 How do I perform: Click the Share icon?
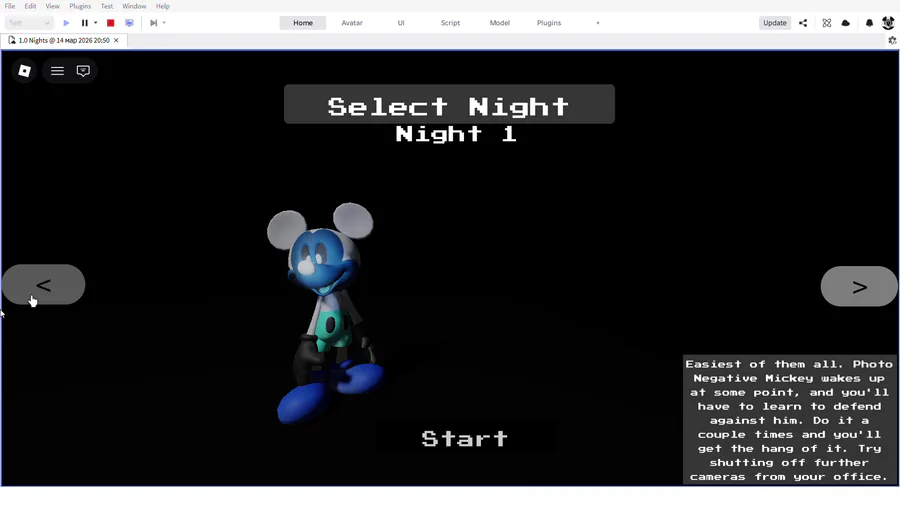pos(803,23)
